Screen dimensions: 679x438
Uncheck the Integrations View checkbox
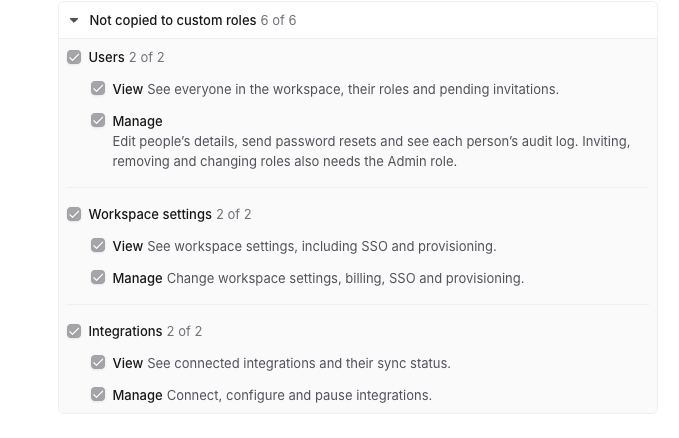(98, 362)
